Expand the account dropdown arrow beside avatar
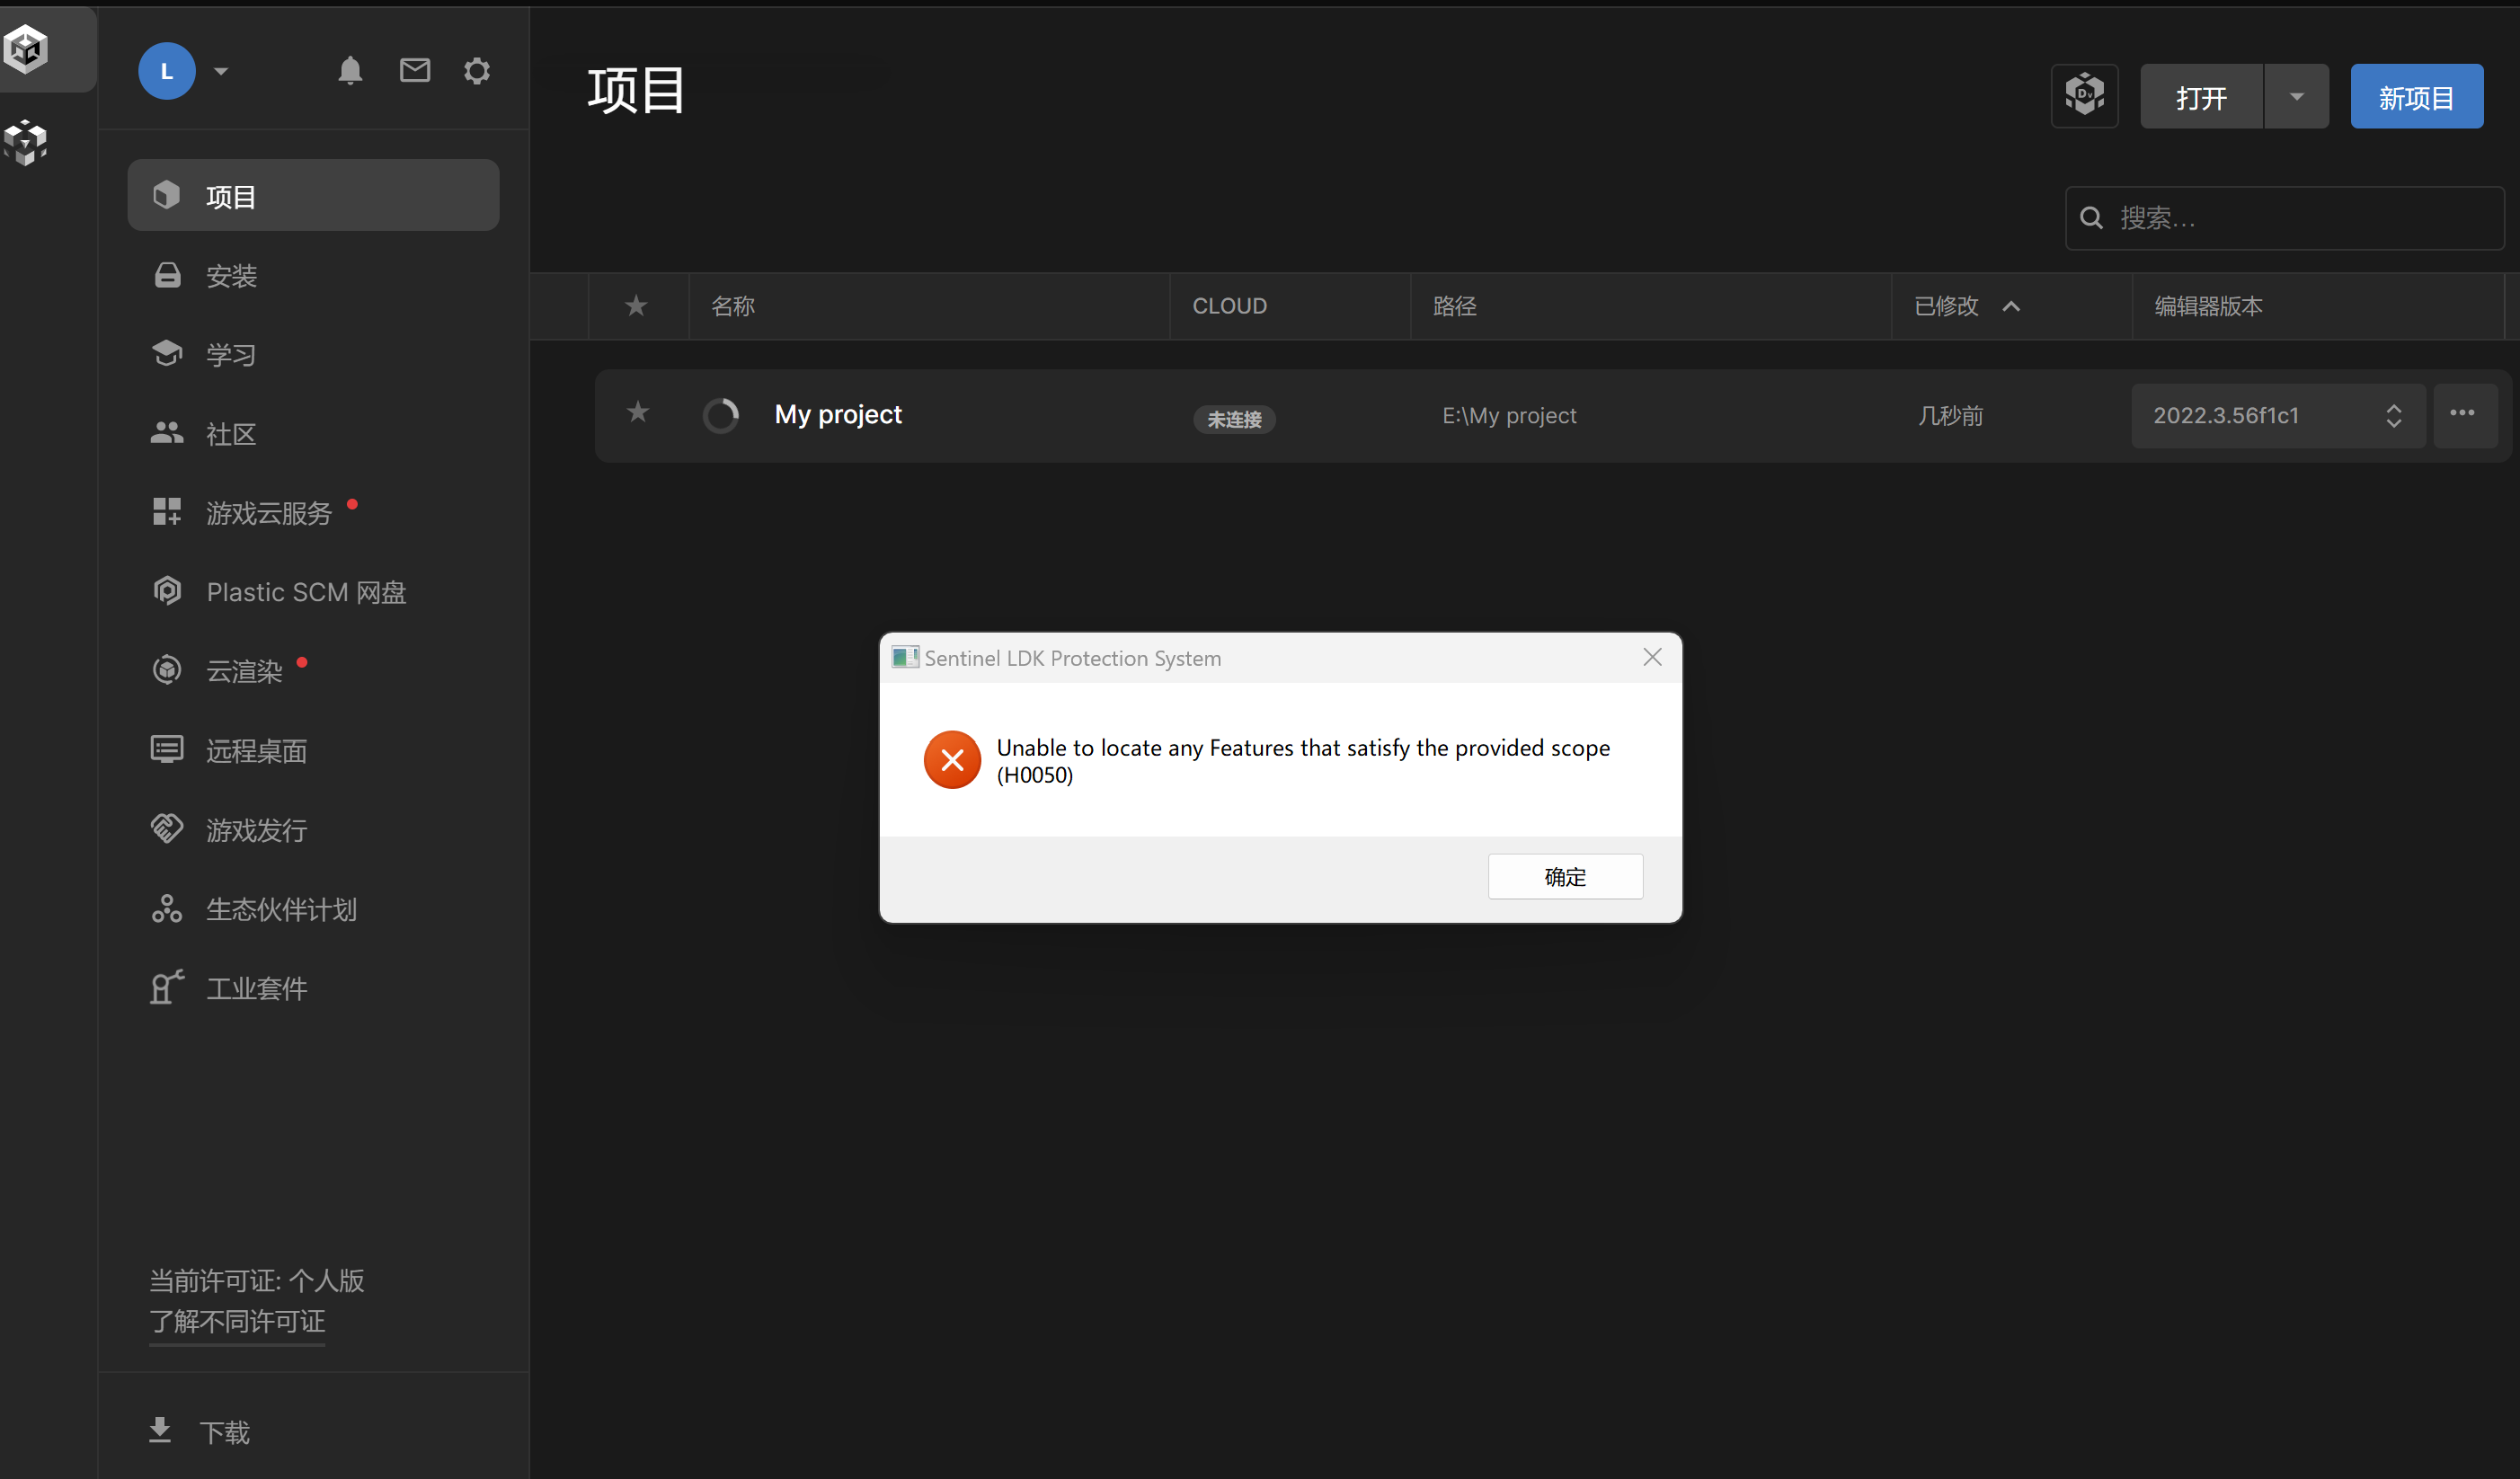Image resolution: width=2520 pixels, height=1479 pixels. coord(221,71)
